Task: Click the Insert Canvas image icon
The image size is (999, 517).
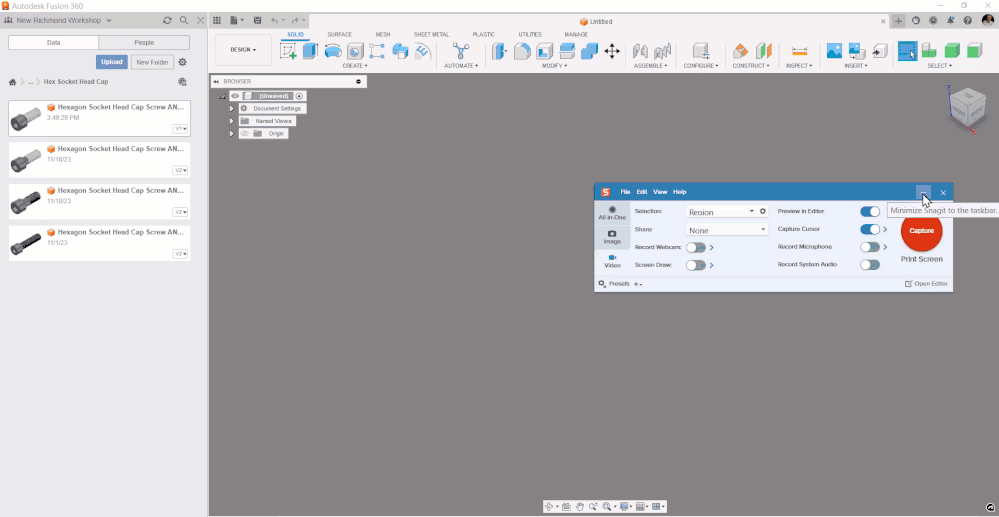Action: [x=834, y=51]
